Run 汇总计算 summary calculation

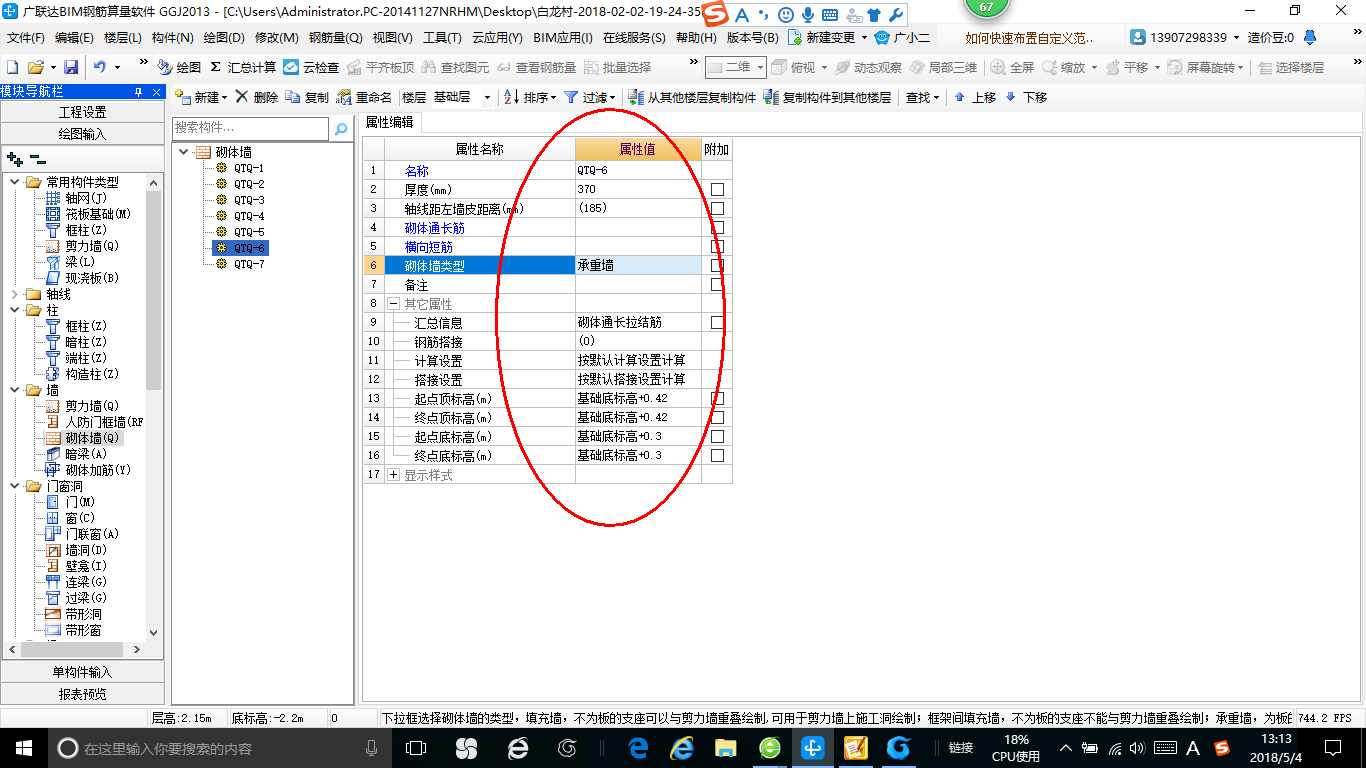point(243,67)
